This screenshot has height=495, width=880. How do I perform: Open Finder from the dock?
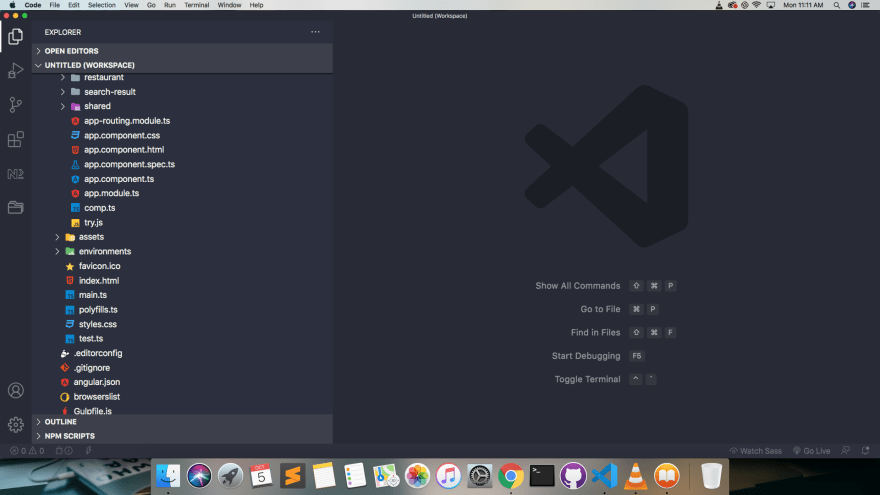pos(168,476)
